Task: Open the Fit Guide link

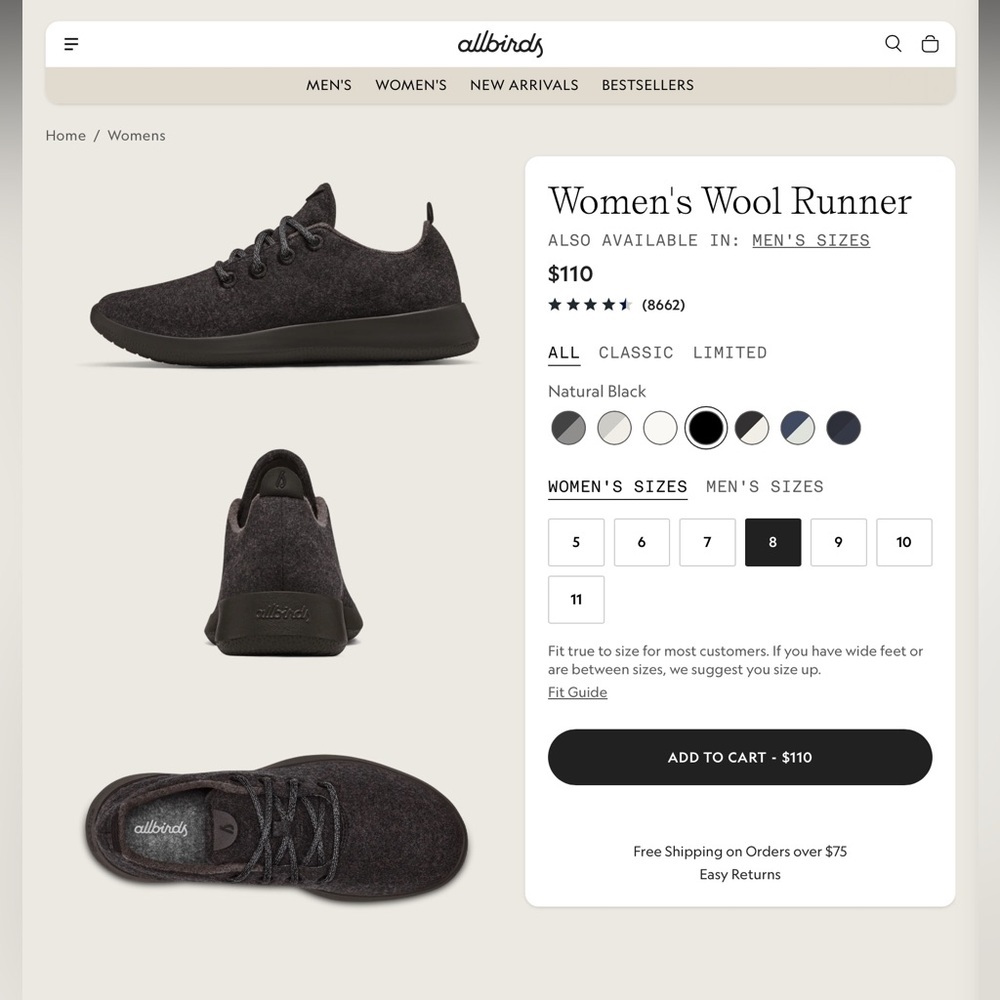Action: [x=577, y=692]
